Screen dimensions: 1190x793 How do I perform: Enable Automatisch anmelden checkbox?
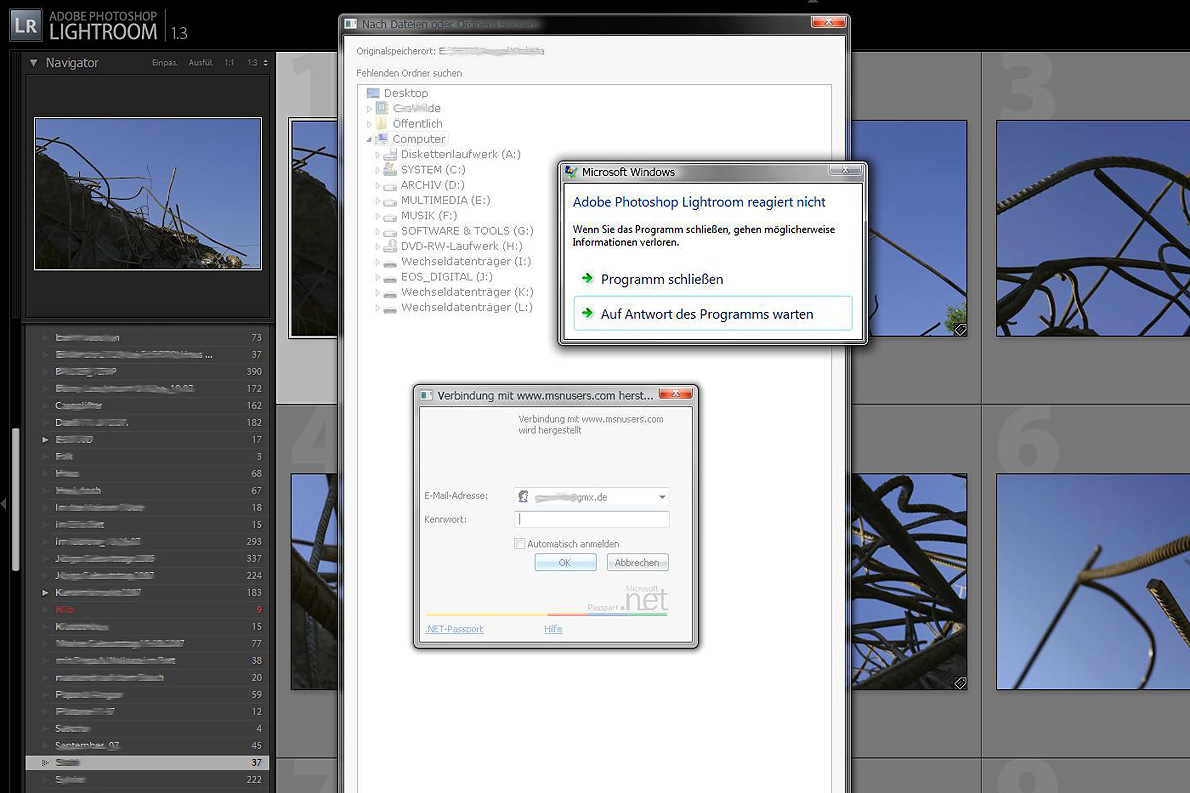(x=519, y=543)
